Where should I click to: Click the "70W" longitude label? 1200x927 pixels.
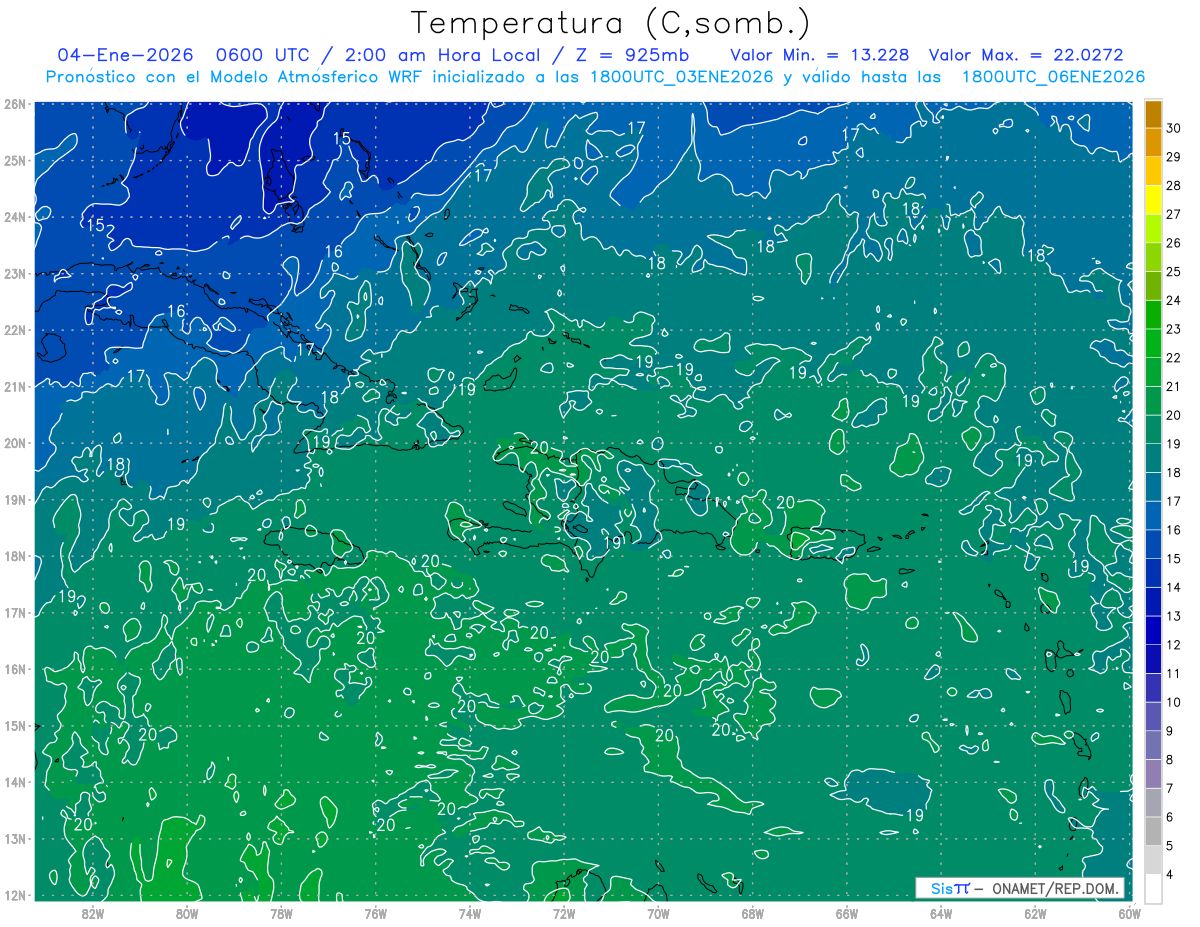coord(658,913)
